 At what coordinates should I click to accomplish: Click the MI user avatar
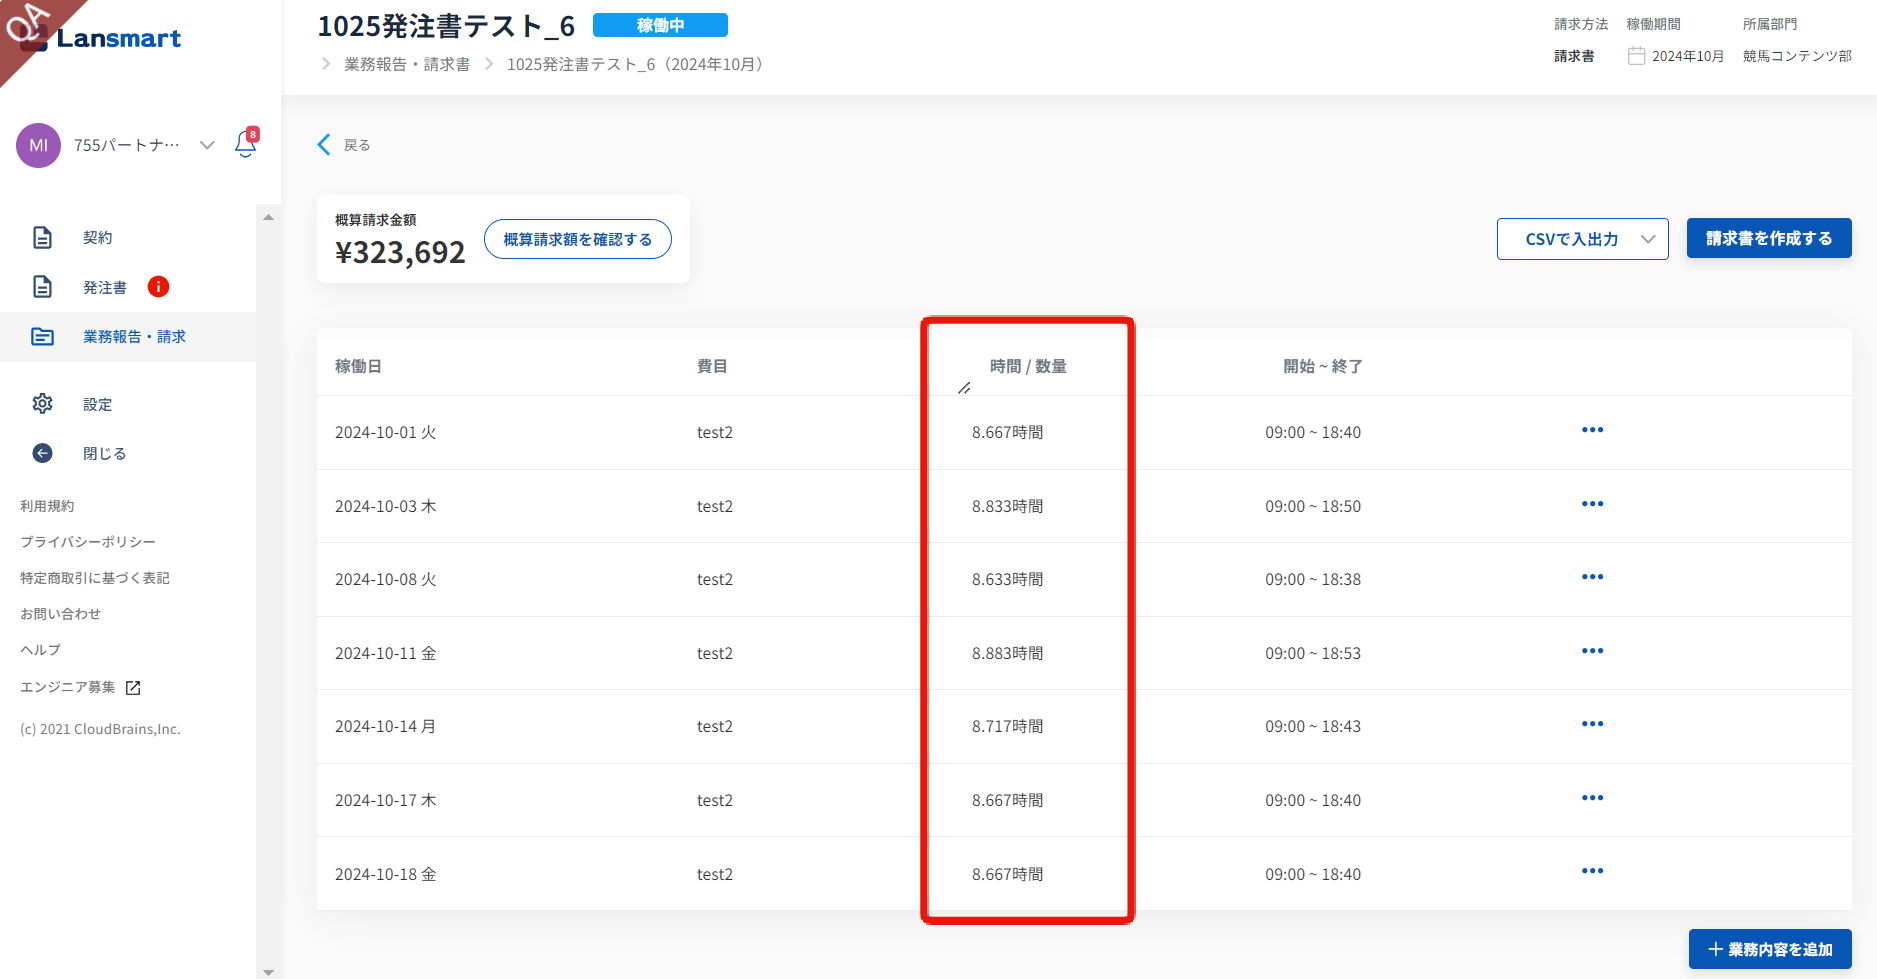[x=38, y=145]
